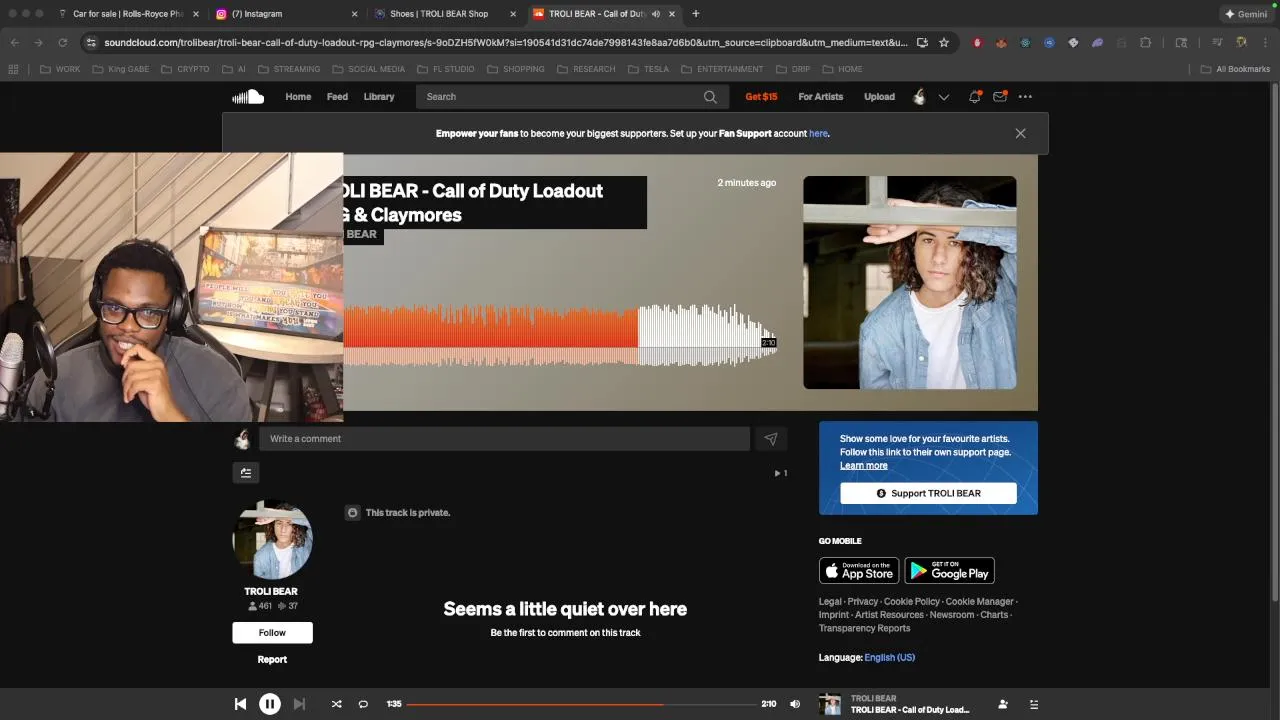Click the queue/related tracks icon below comment box
This screenshot has width=1280, height=720.
click(x=246, y=473)
